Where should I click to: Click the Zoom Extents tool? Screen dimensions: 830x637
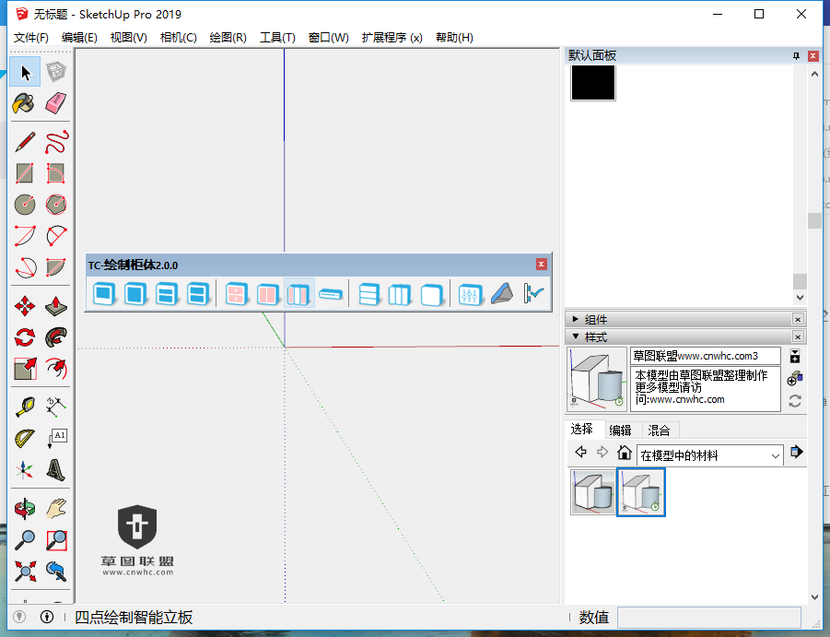click(25, 571)
